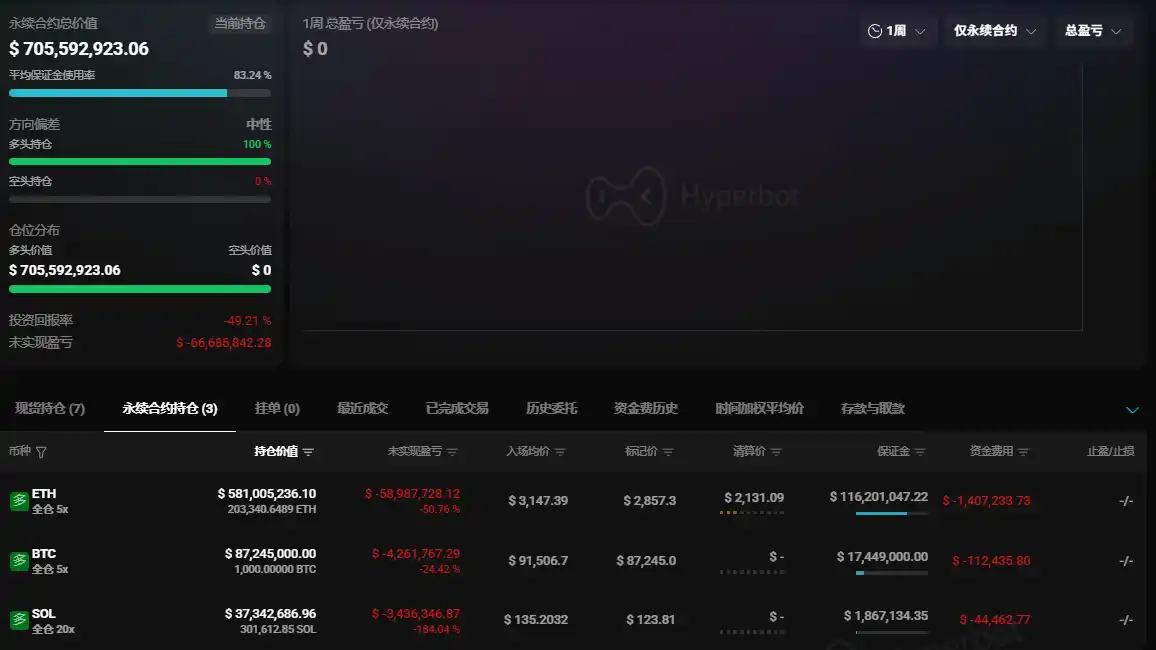
Task: Click ETH funding fee $ -1,407,233.73
Action: (986, 501)
